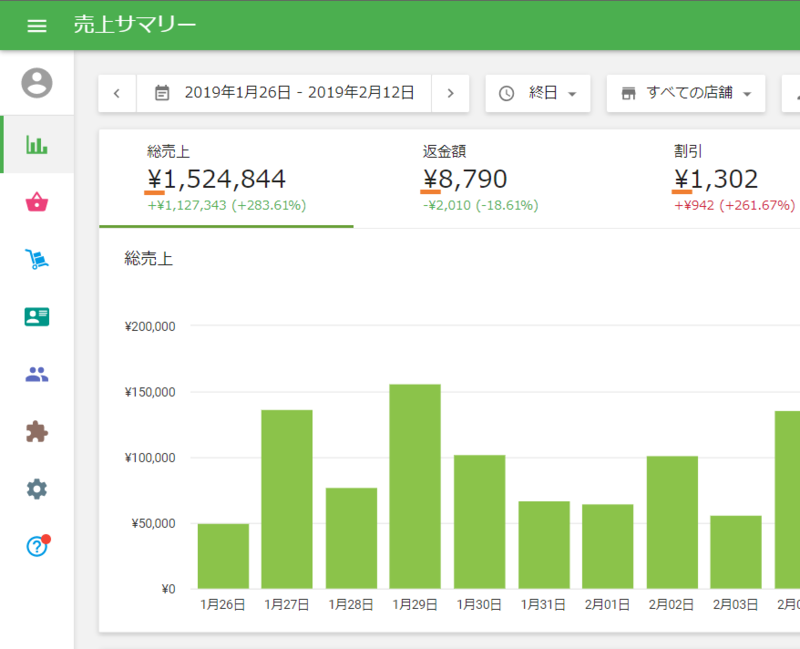Click the previous date range arrow
Image resolution: width=800 pixels, height=649 pixels.
pyautogui.click(x=117, y=92)
